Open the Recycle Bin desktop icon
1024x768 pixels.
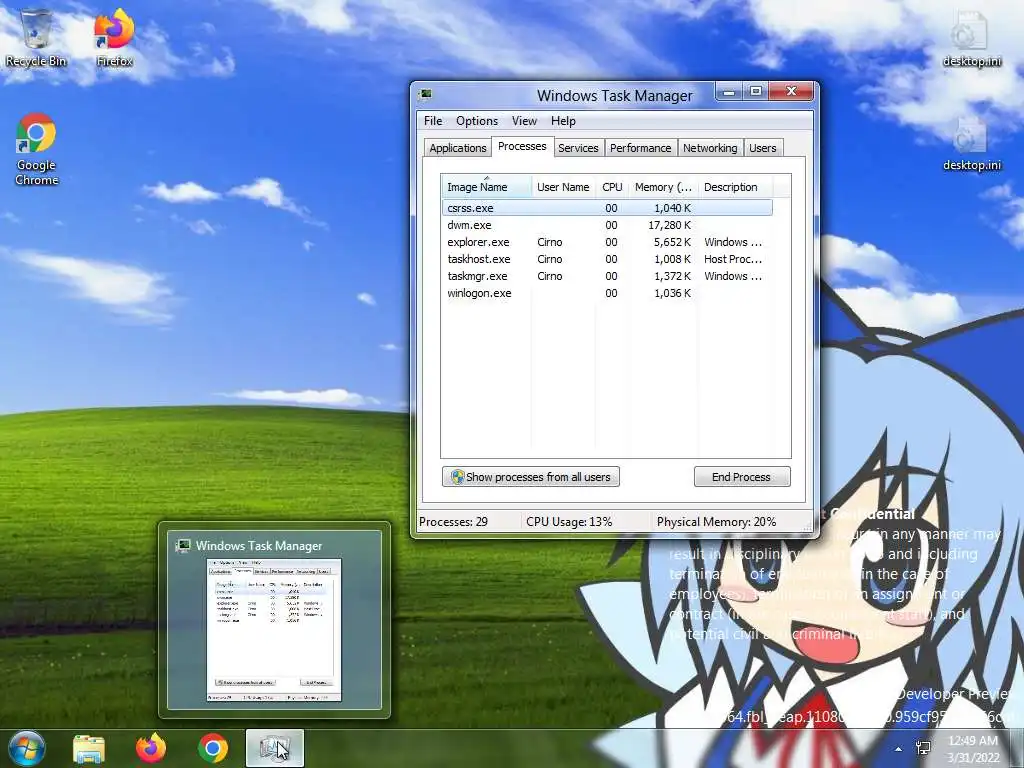pos(36,37)
